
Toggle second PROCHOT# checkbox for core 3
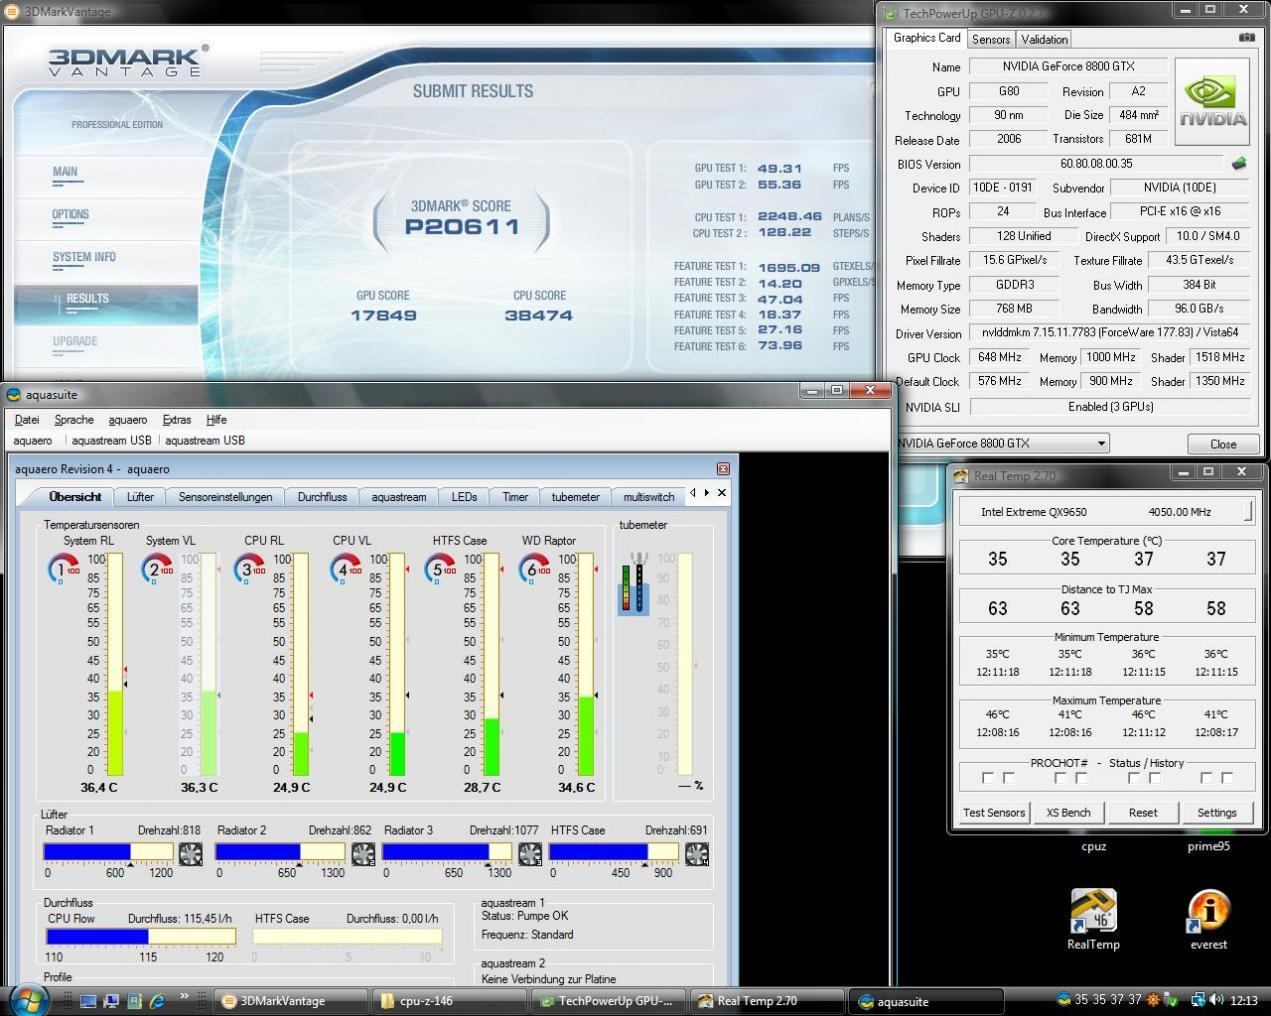click(x=1155, y=778)
